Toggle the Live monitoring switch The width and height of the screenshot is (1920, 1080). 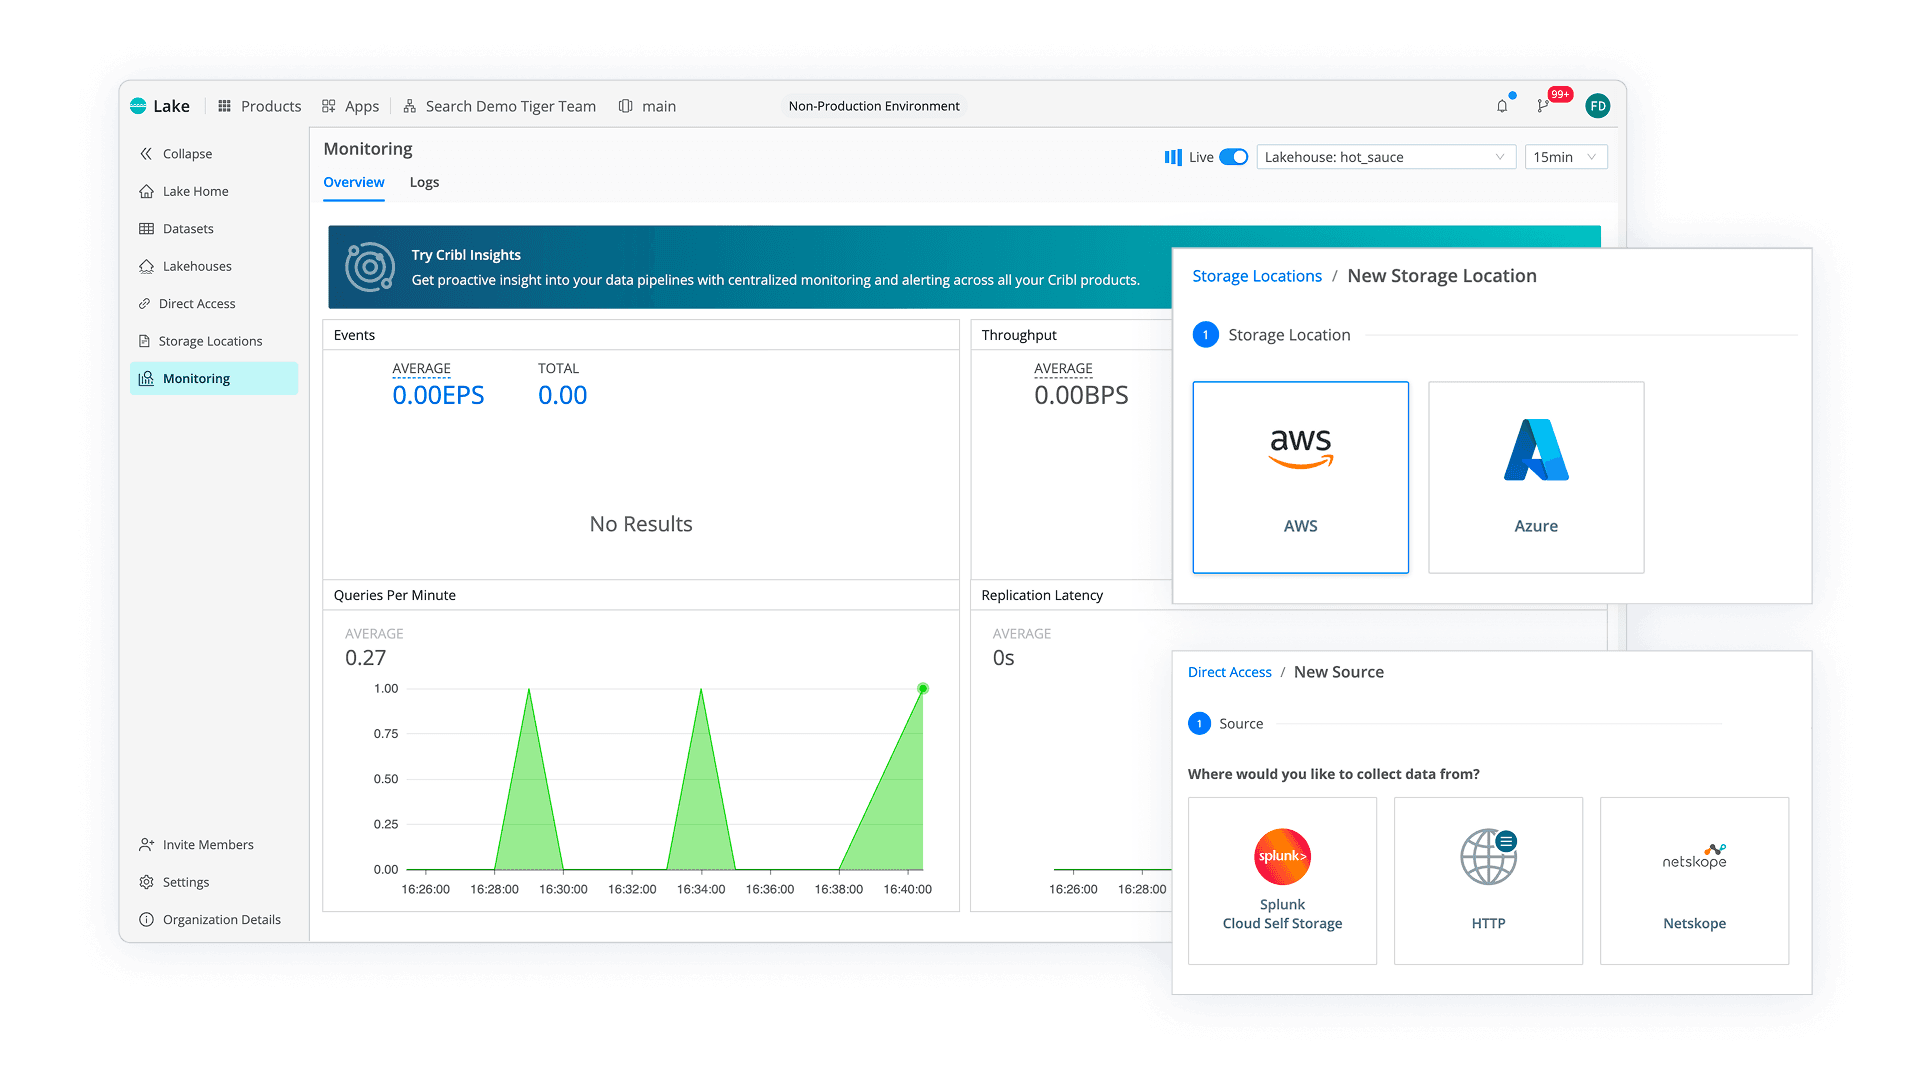1233,157
